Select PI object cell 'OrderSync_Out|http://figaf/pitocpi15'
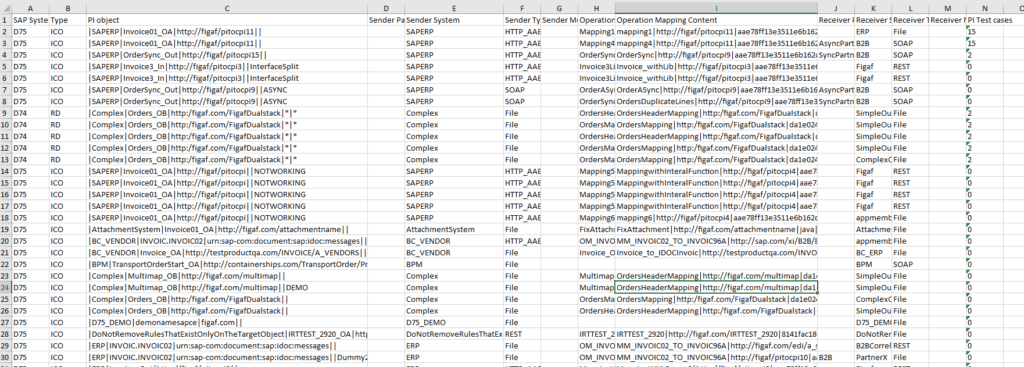 227,54
